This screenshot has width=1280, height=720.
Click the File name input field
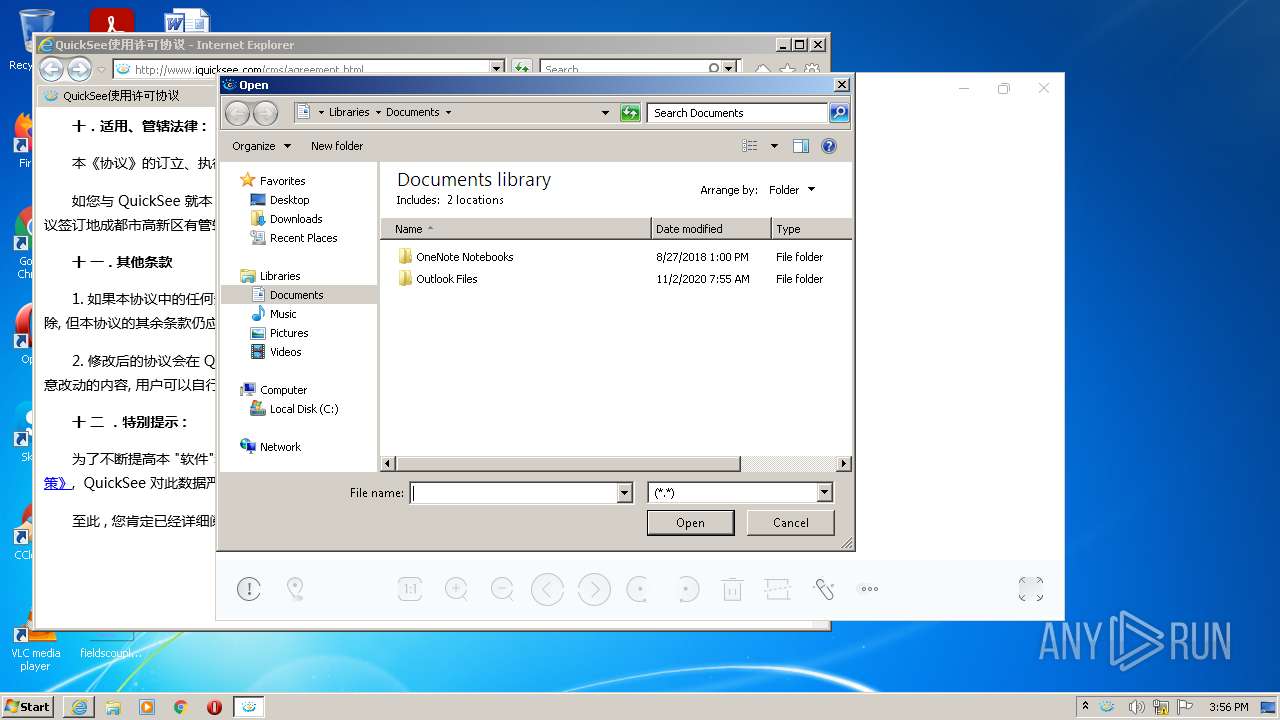tap(514, 493)
